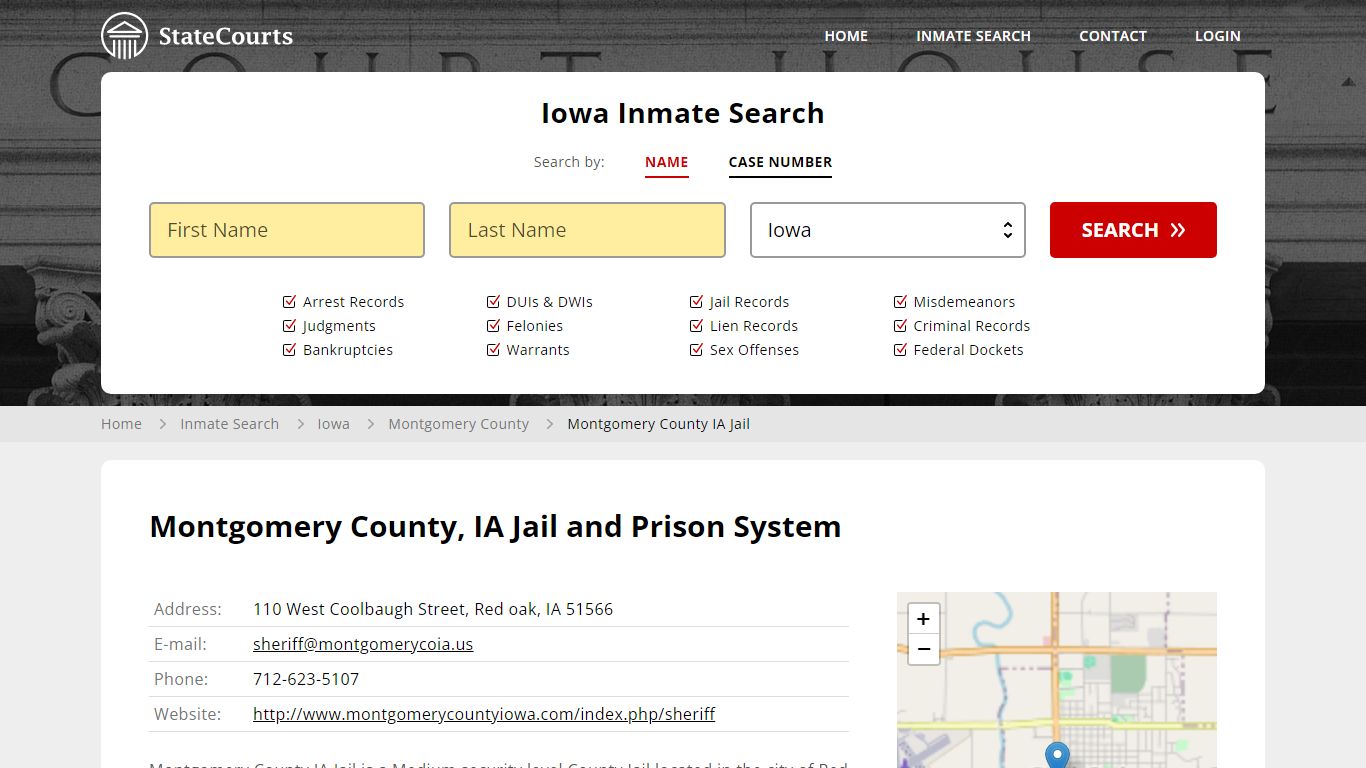The width and height of the screenshot is (1366, 768).
Task: Click the address 110 West Coolbaugh Street
Action: point(433,609)
